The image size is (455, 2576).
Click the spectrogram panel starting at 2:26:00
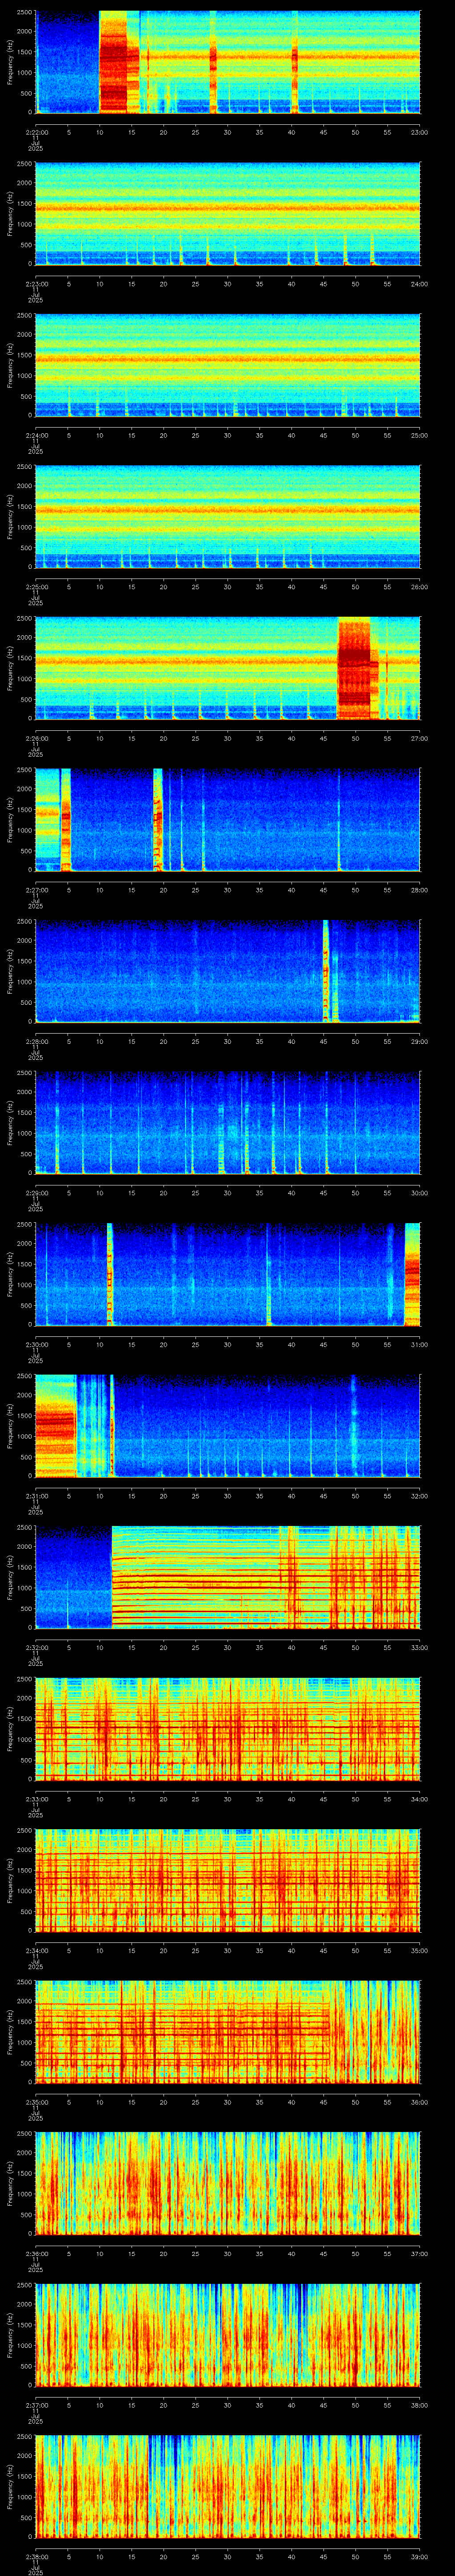pos(228,668)
